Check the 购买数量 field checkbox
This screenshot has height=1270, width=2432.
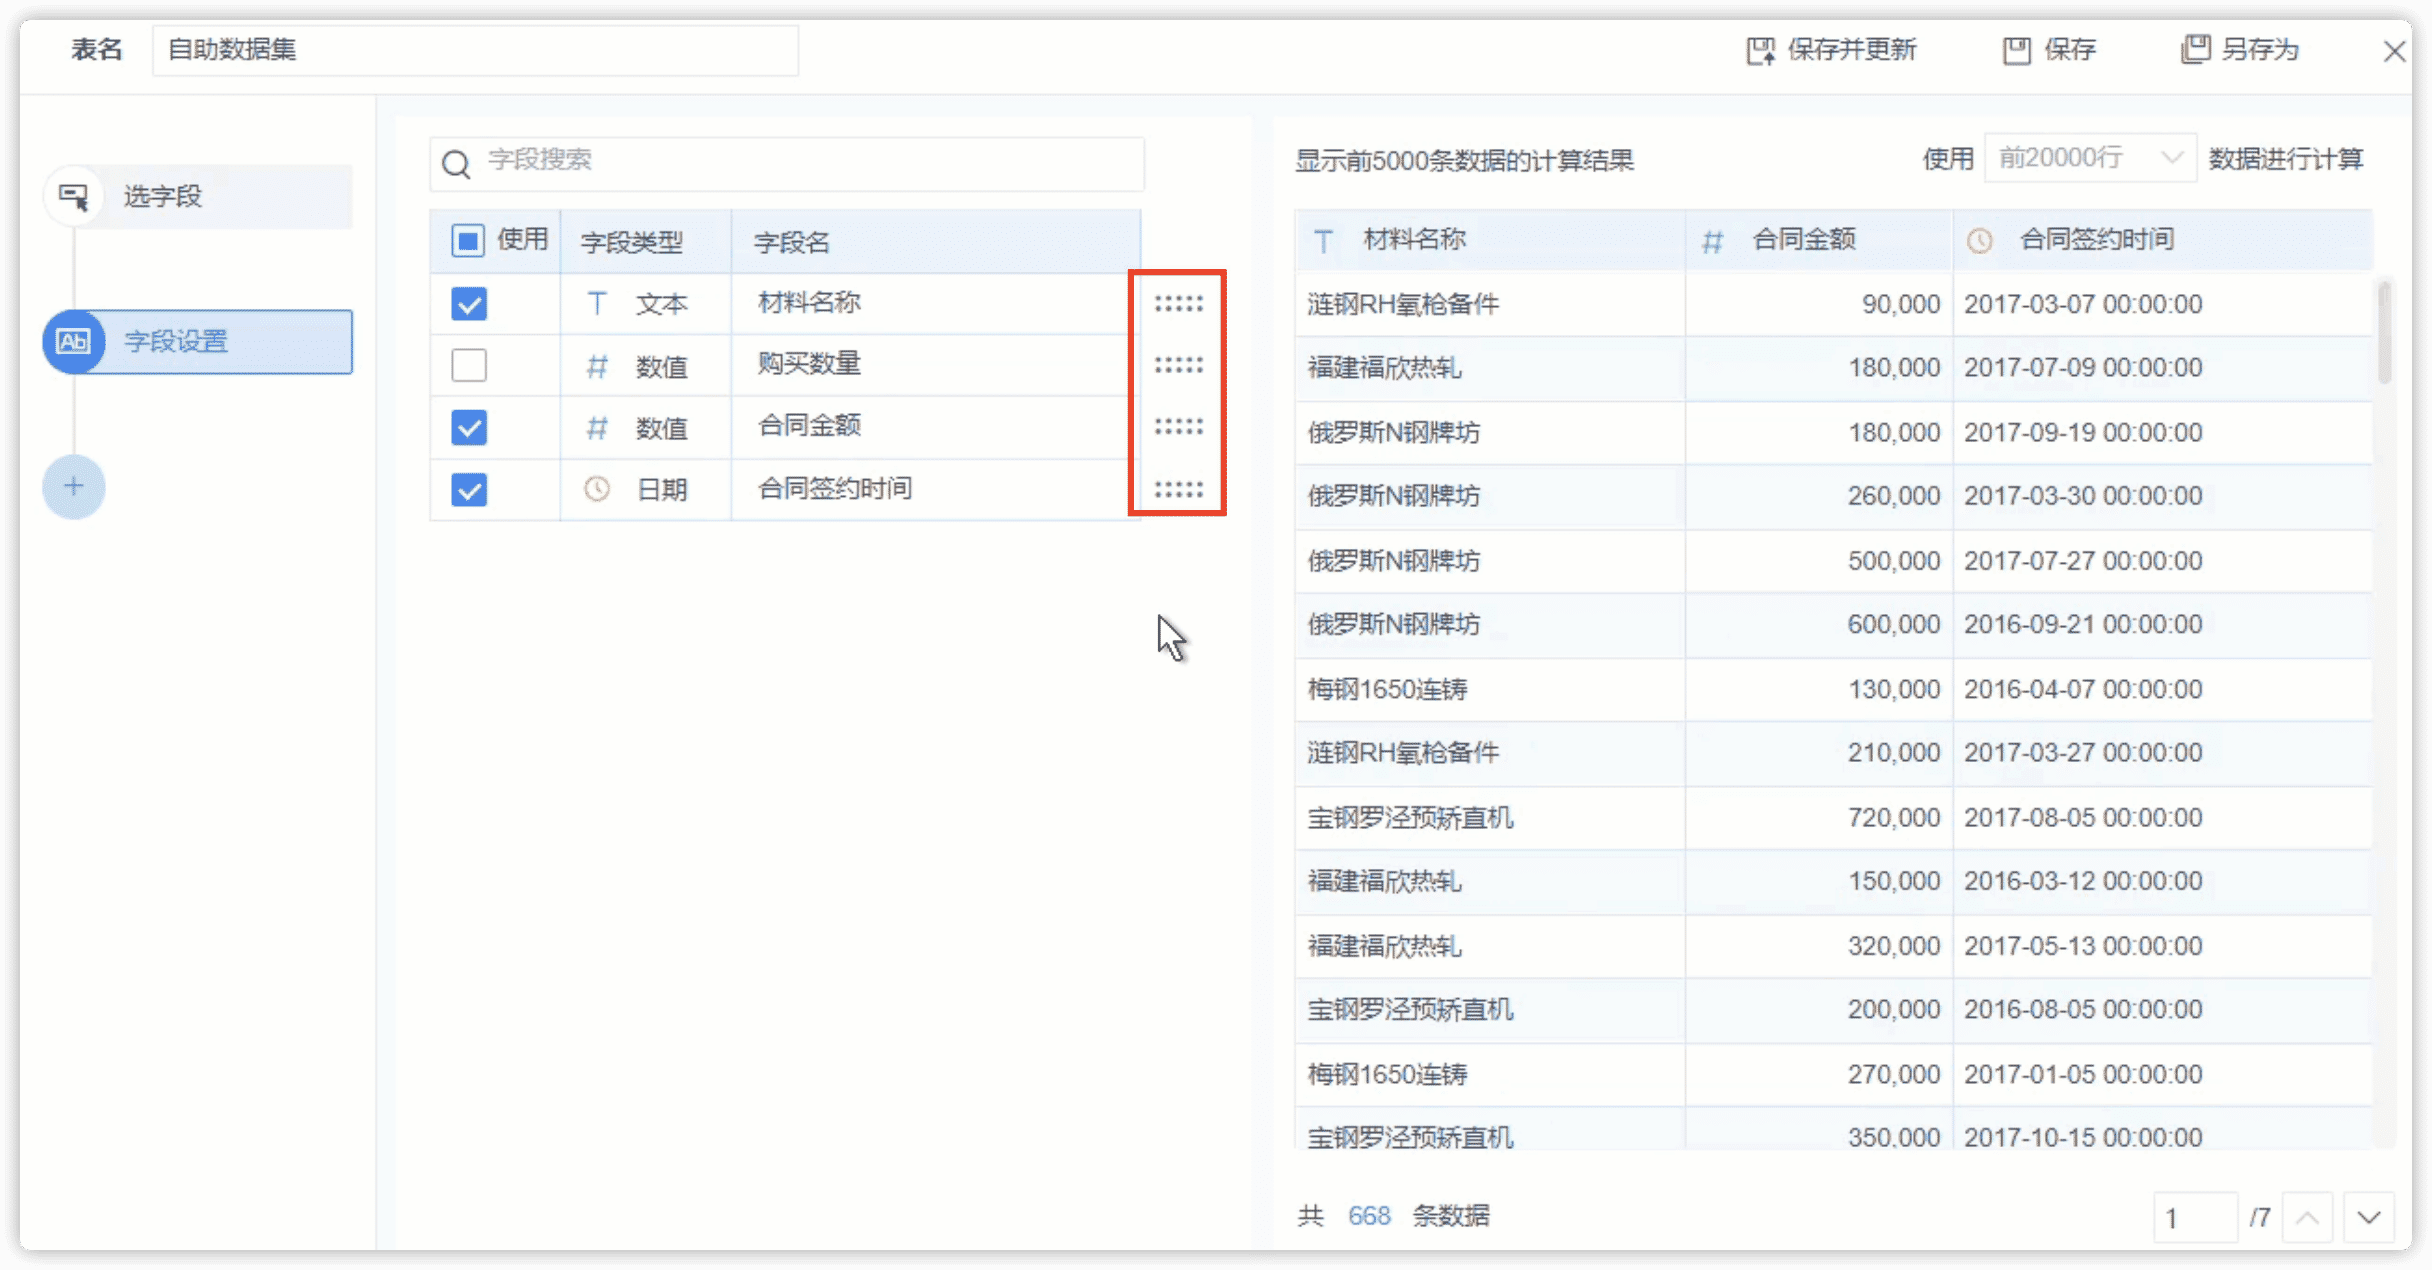[x=468, y=366]
